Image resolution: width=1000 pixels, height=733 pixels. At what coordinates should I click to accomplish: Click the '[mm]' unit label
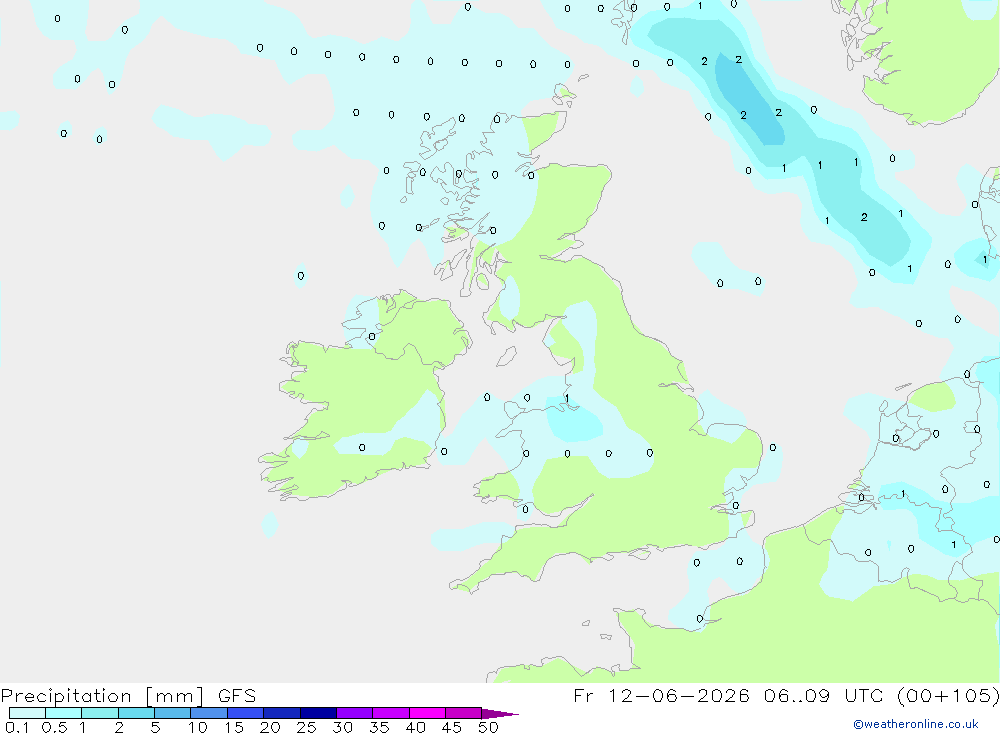point(174,696)
